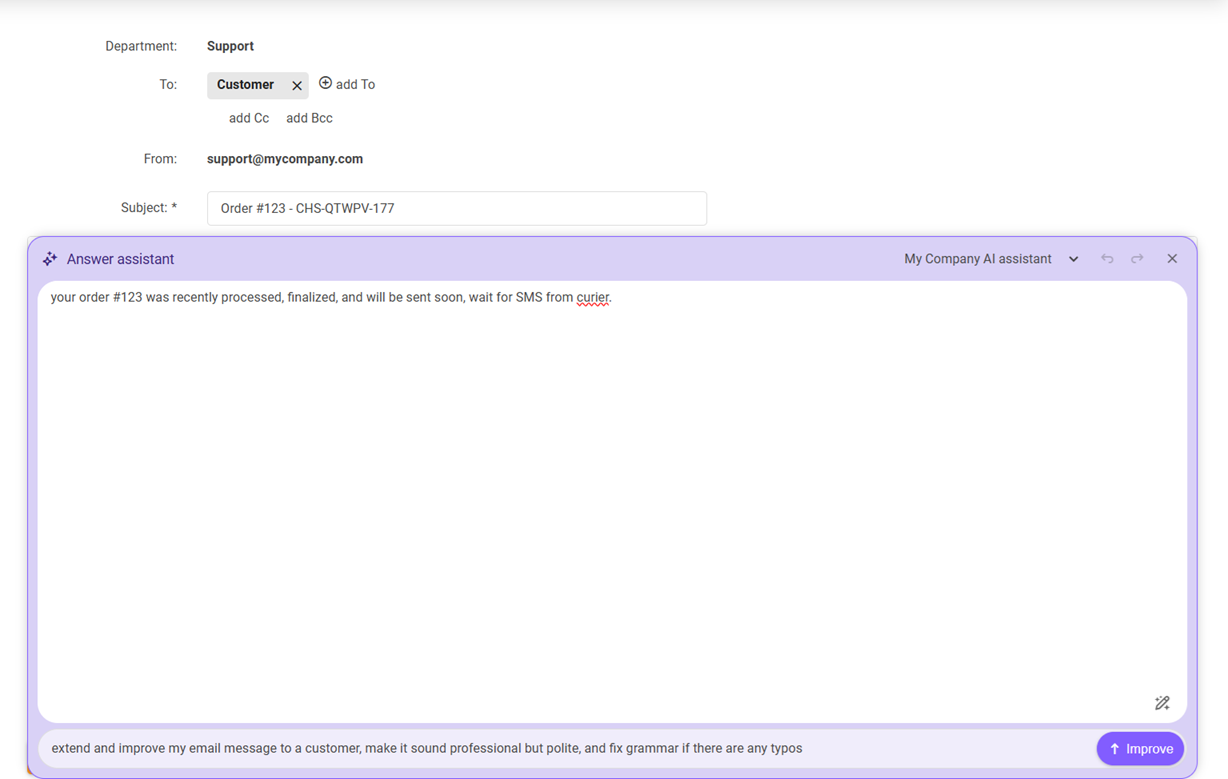Image resolution: width=1228 pixels, height=779 pixels.
Task: Click into the Subject input field
Action: click(456, 209)
